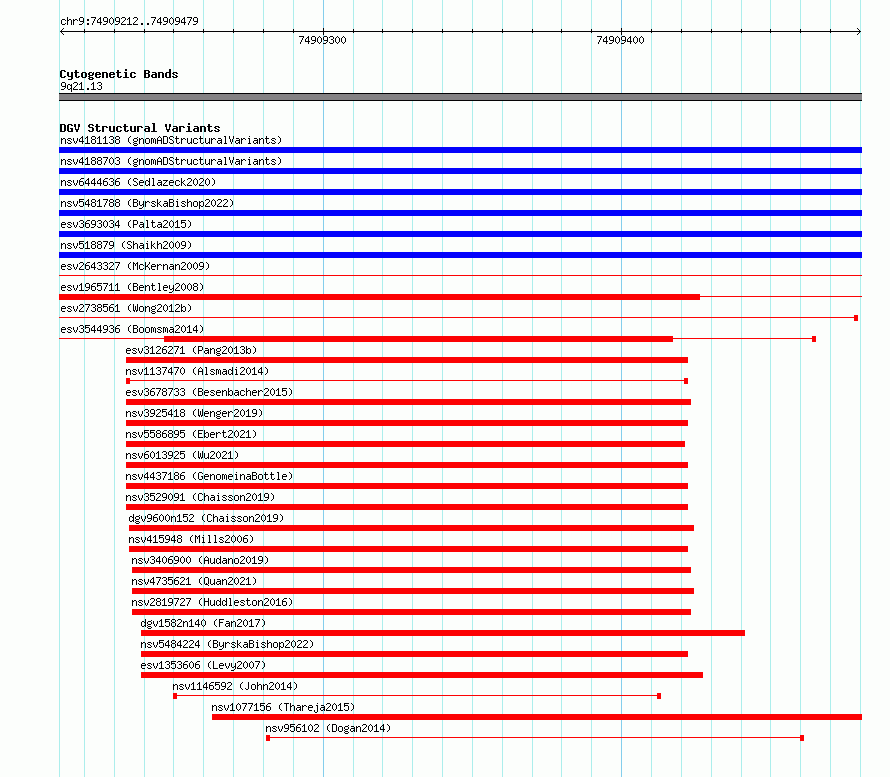Click the right end marker of nsv956102
The width and height of the screenshot is (890, 777).
(x=802, y=738)
